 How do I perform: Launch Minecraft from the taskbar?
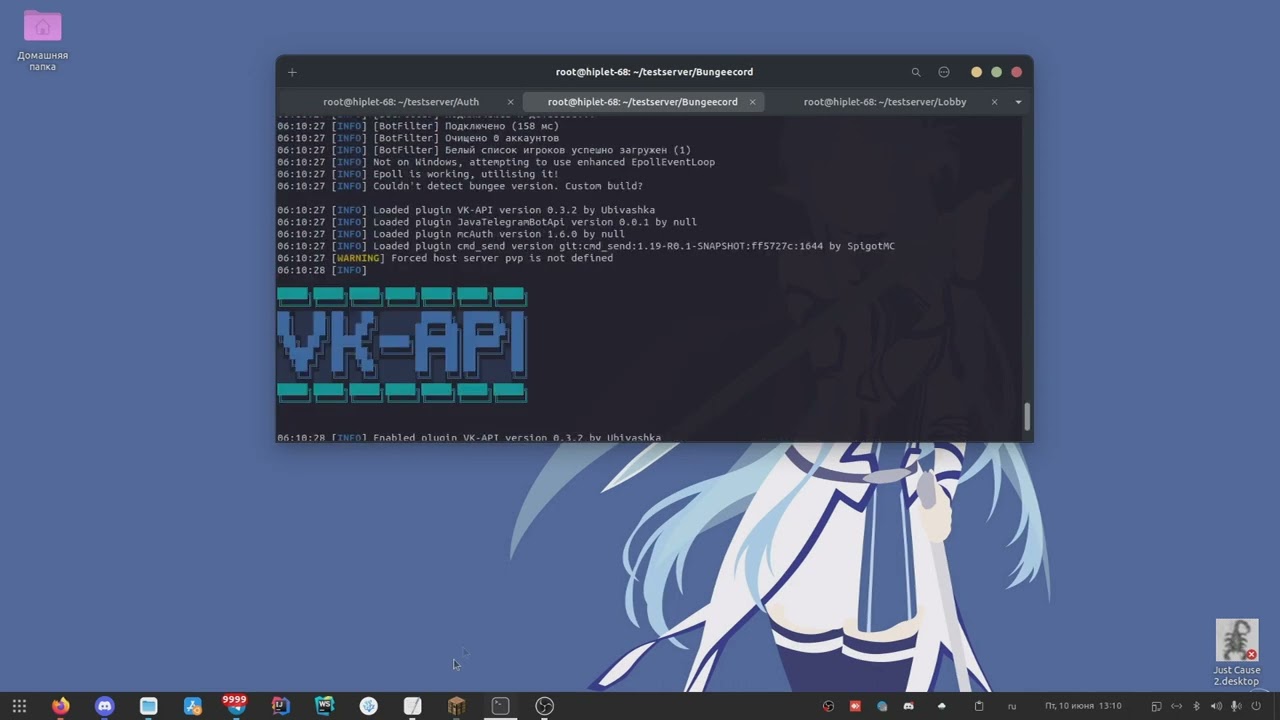coord(457,706)
